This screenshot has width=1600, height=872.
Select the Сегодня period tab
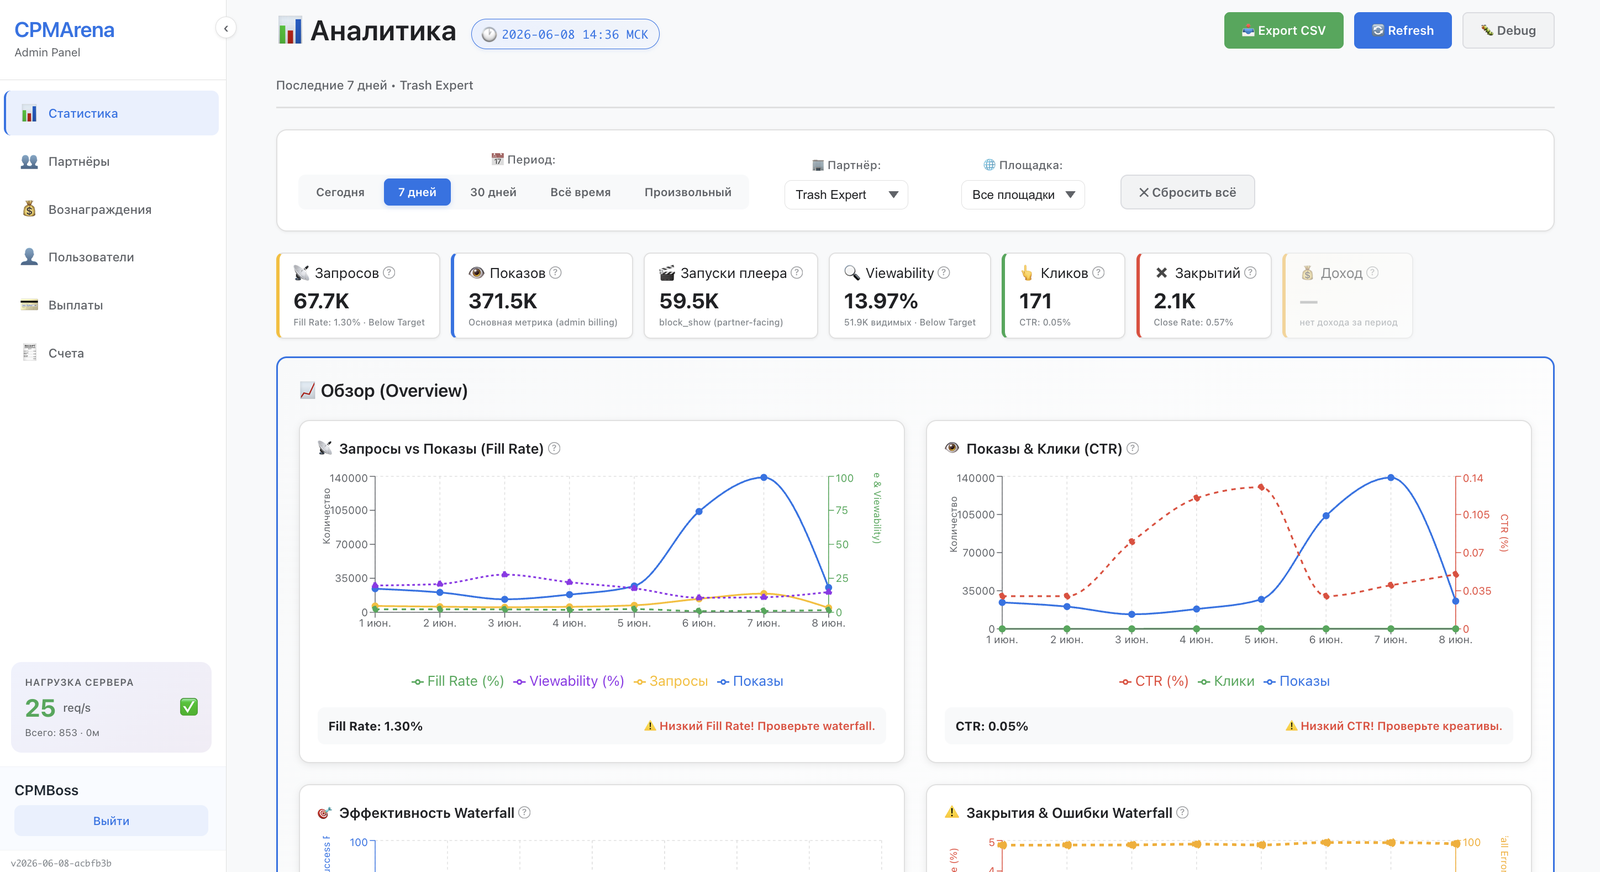click(x=340, y=192)
